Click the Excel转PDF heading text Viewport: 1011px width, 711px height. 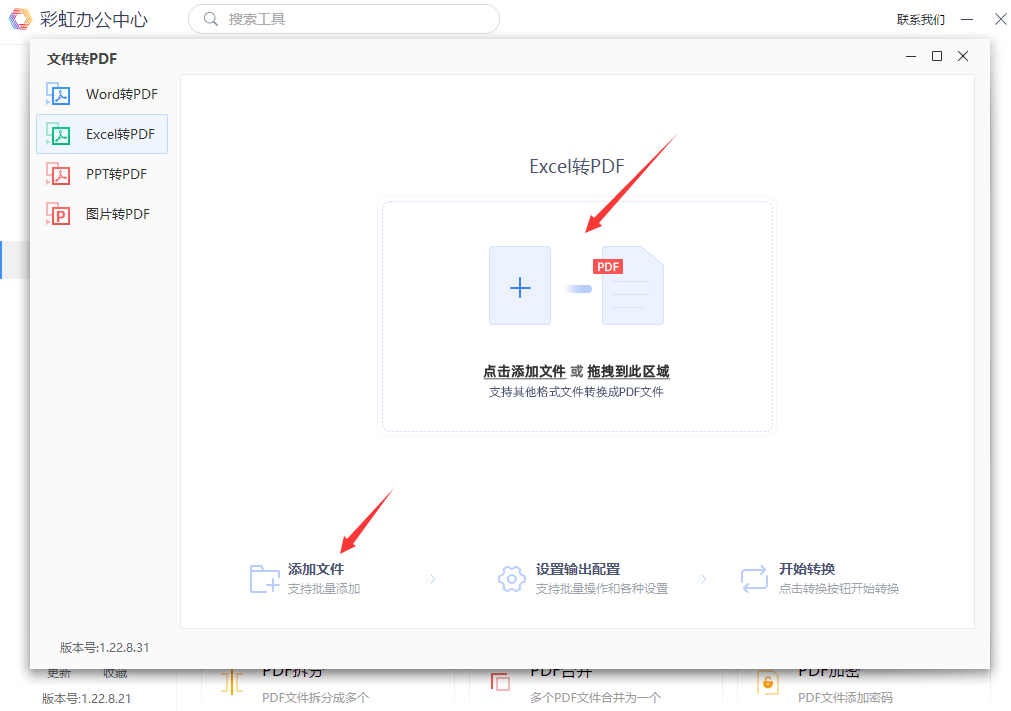pos(576,166)
